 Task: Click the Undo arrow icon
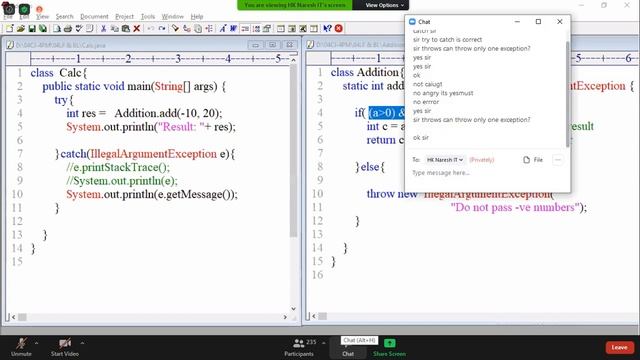151,29
